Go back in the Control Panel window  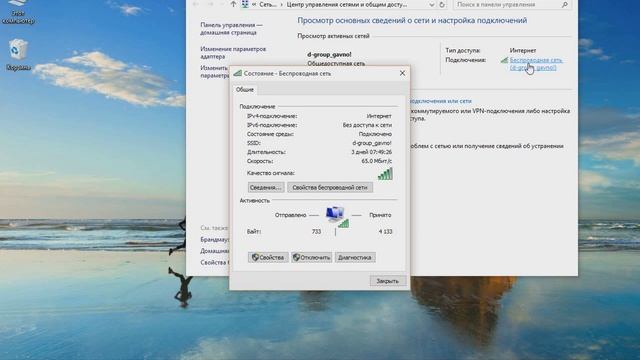pyautogui.click(x=196, y=4)
